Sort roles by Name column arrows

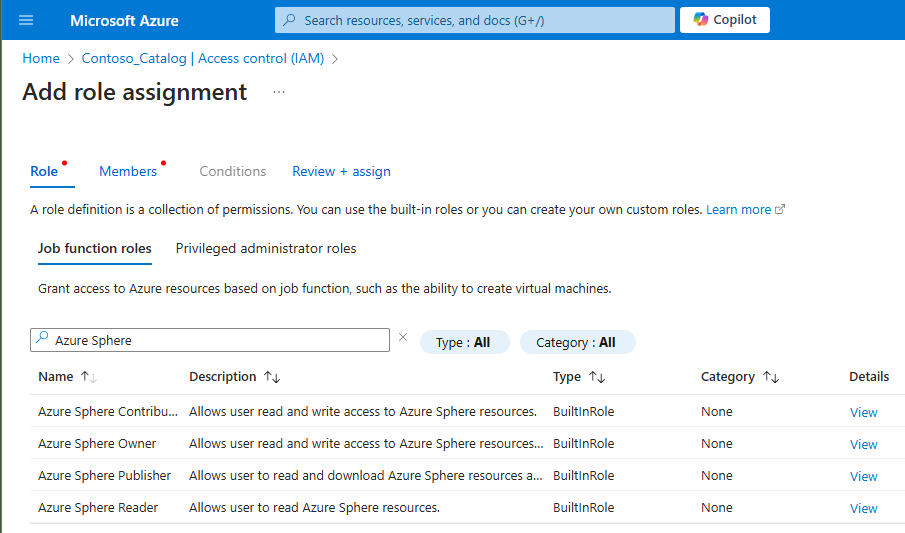tap(88, 377)
